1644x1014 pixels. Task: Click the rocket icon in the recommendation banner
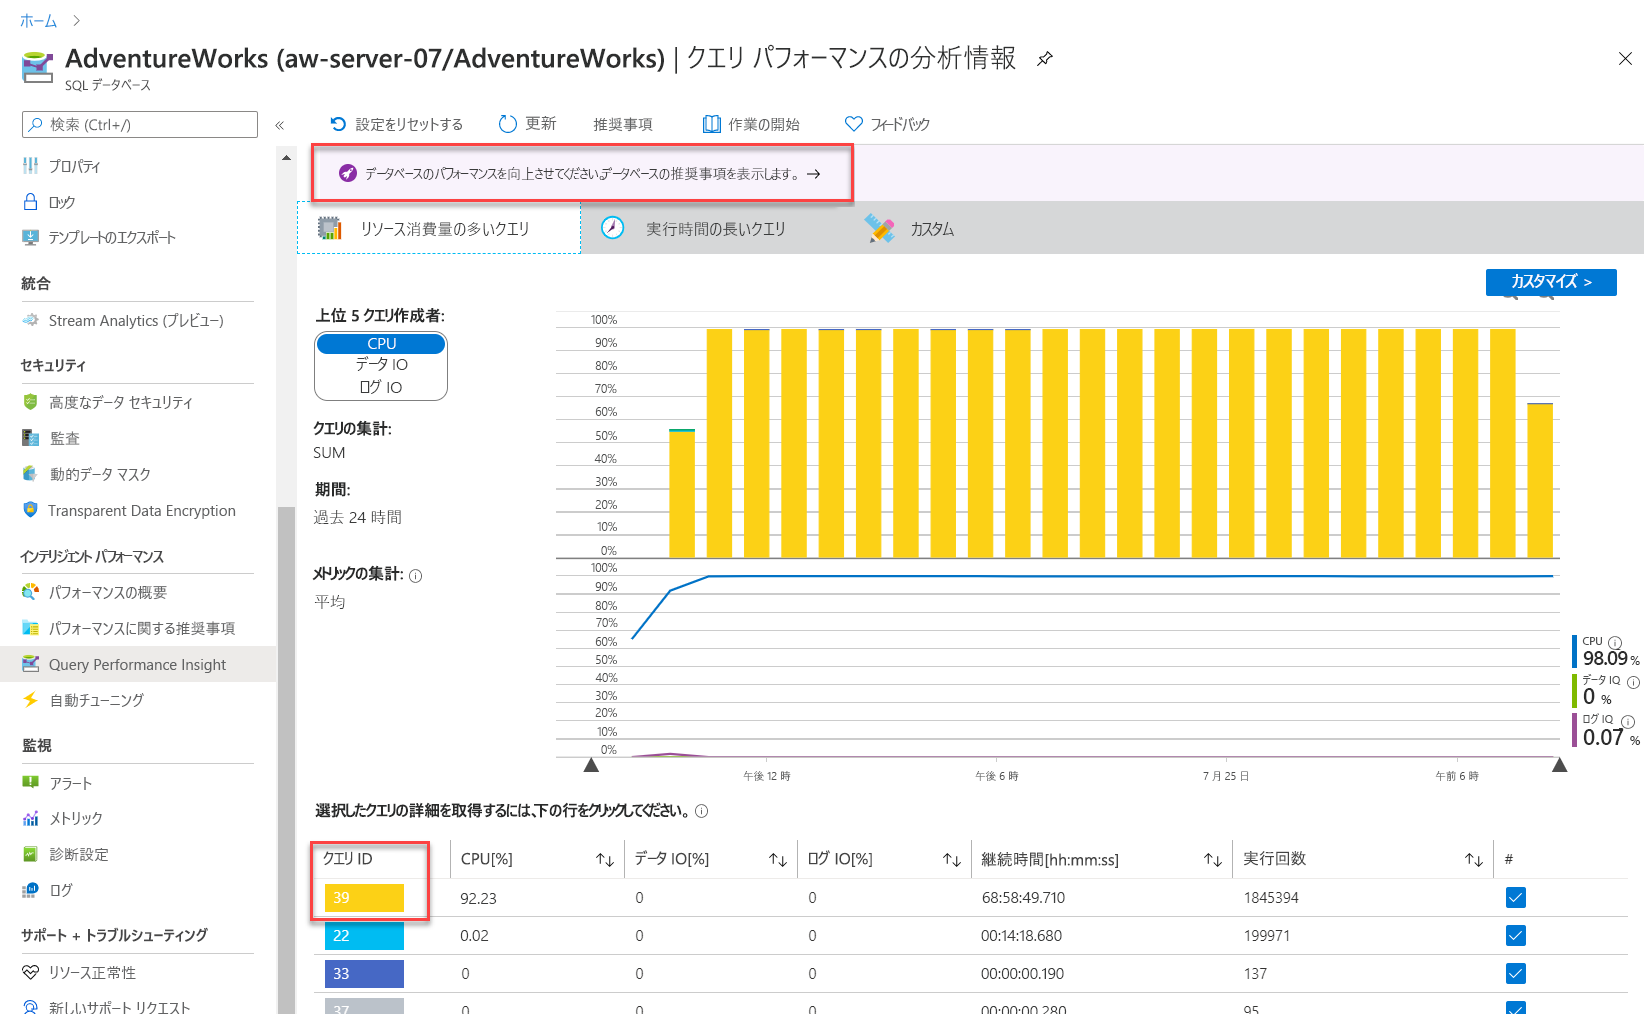[x=347, y=173]
